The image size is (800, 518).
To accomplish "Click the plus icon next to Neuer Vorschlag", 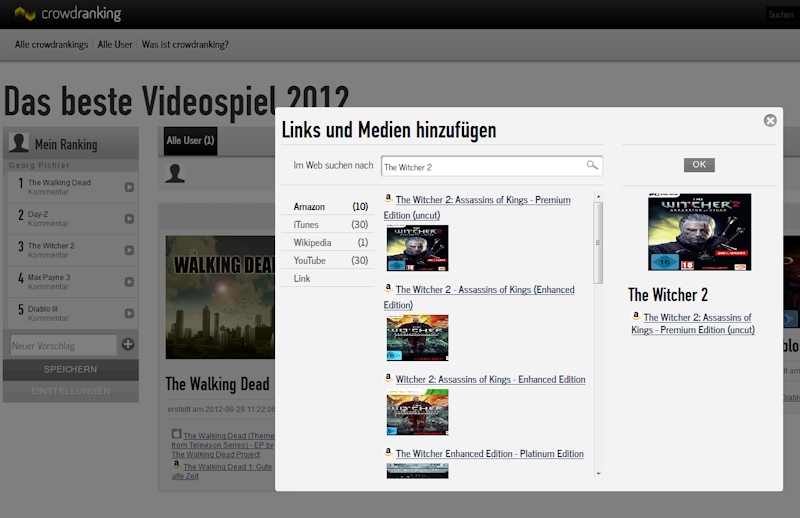I will 128,344.
